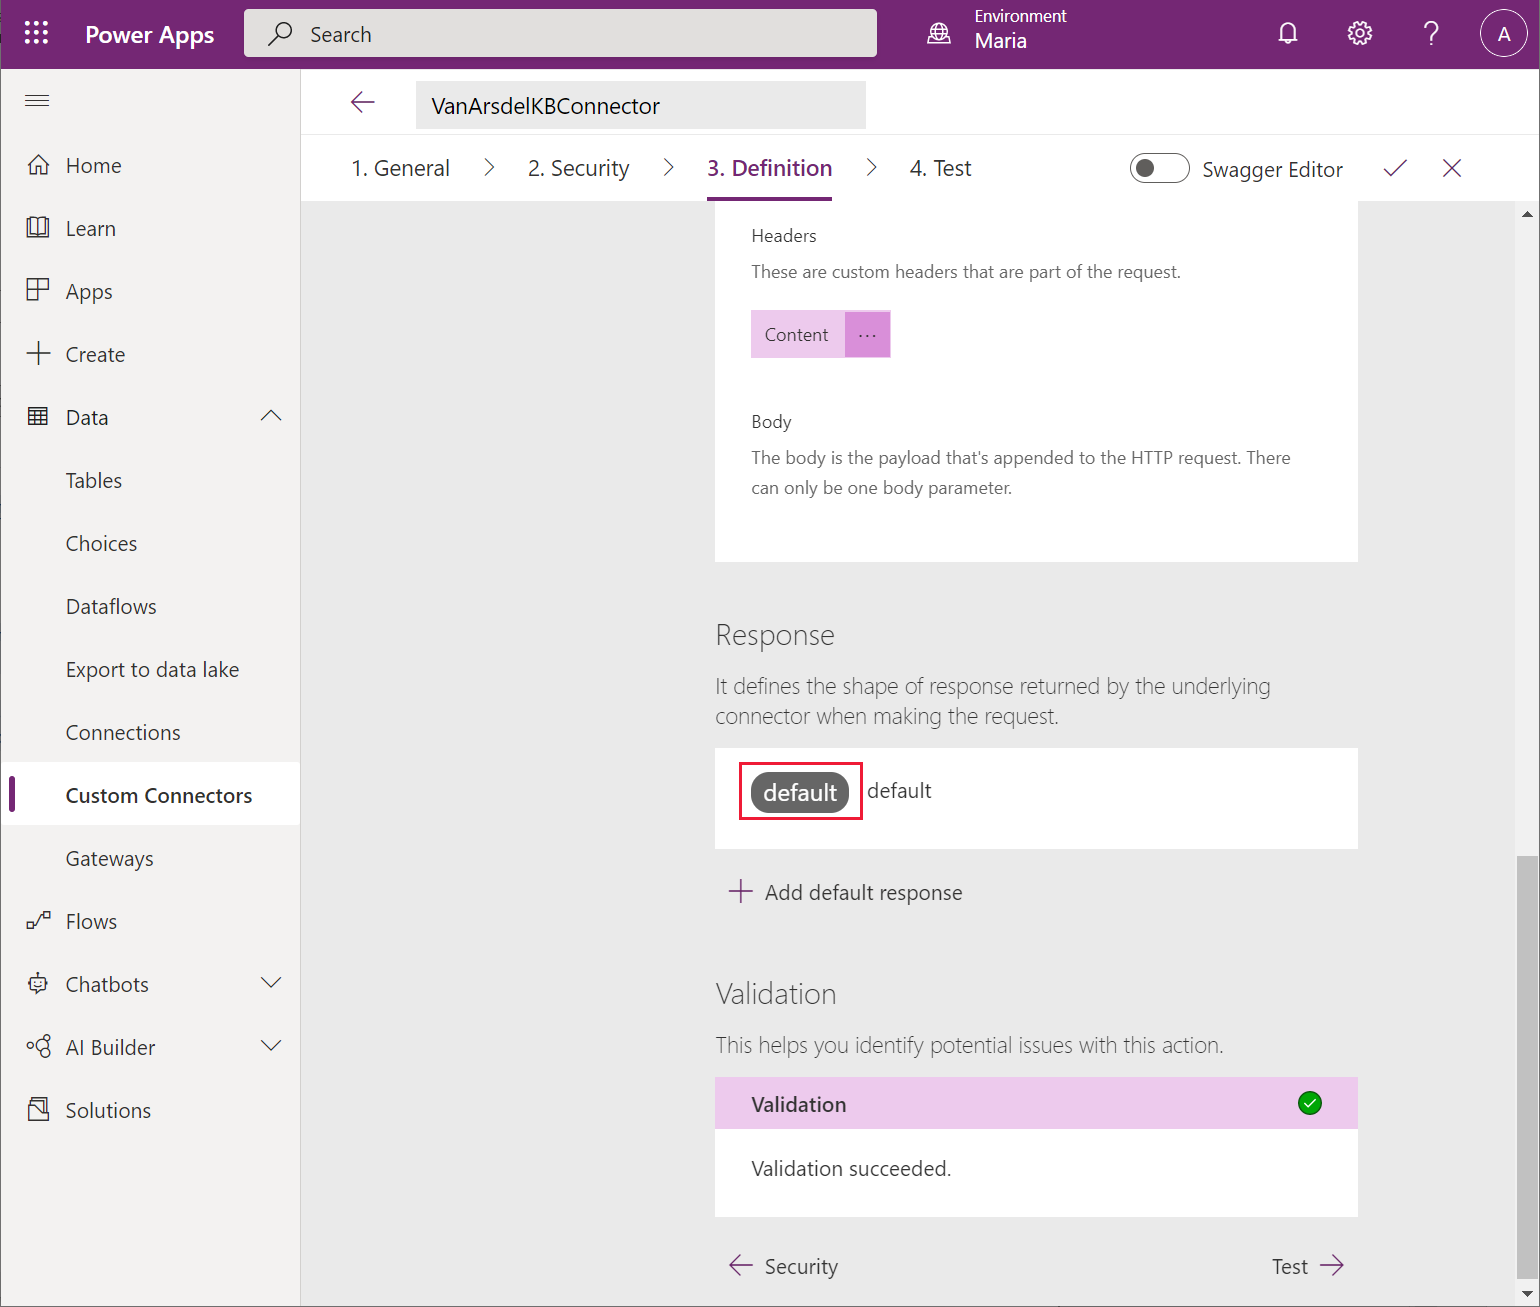
Task: Select the 3. Definition tab
Action: coord(770,168)
